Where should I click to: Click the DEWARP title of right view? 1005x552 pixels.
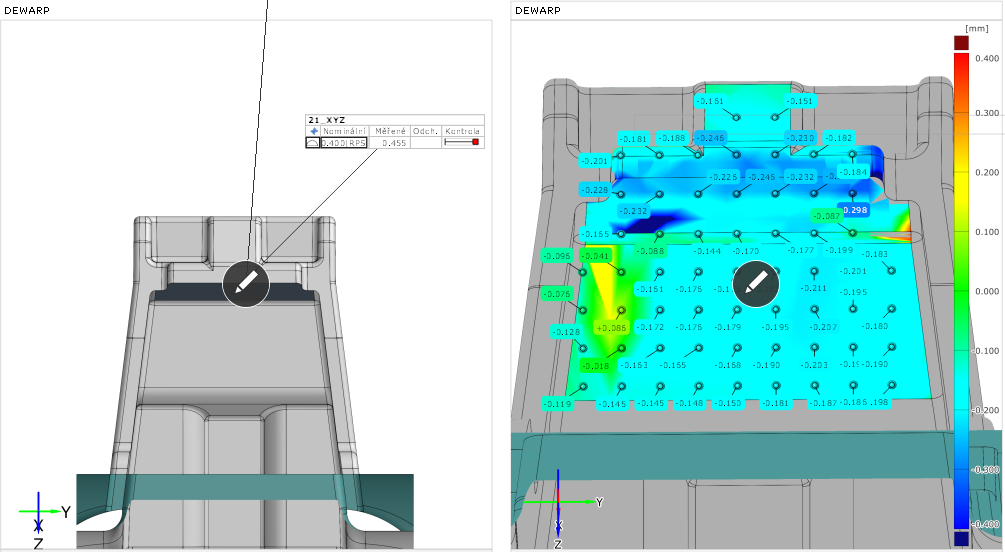point(538,10)
